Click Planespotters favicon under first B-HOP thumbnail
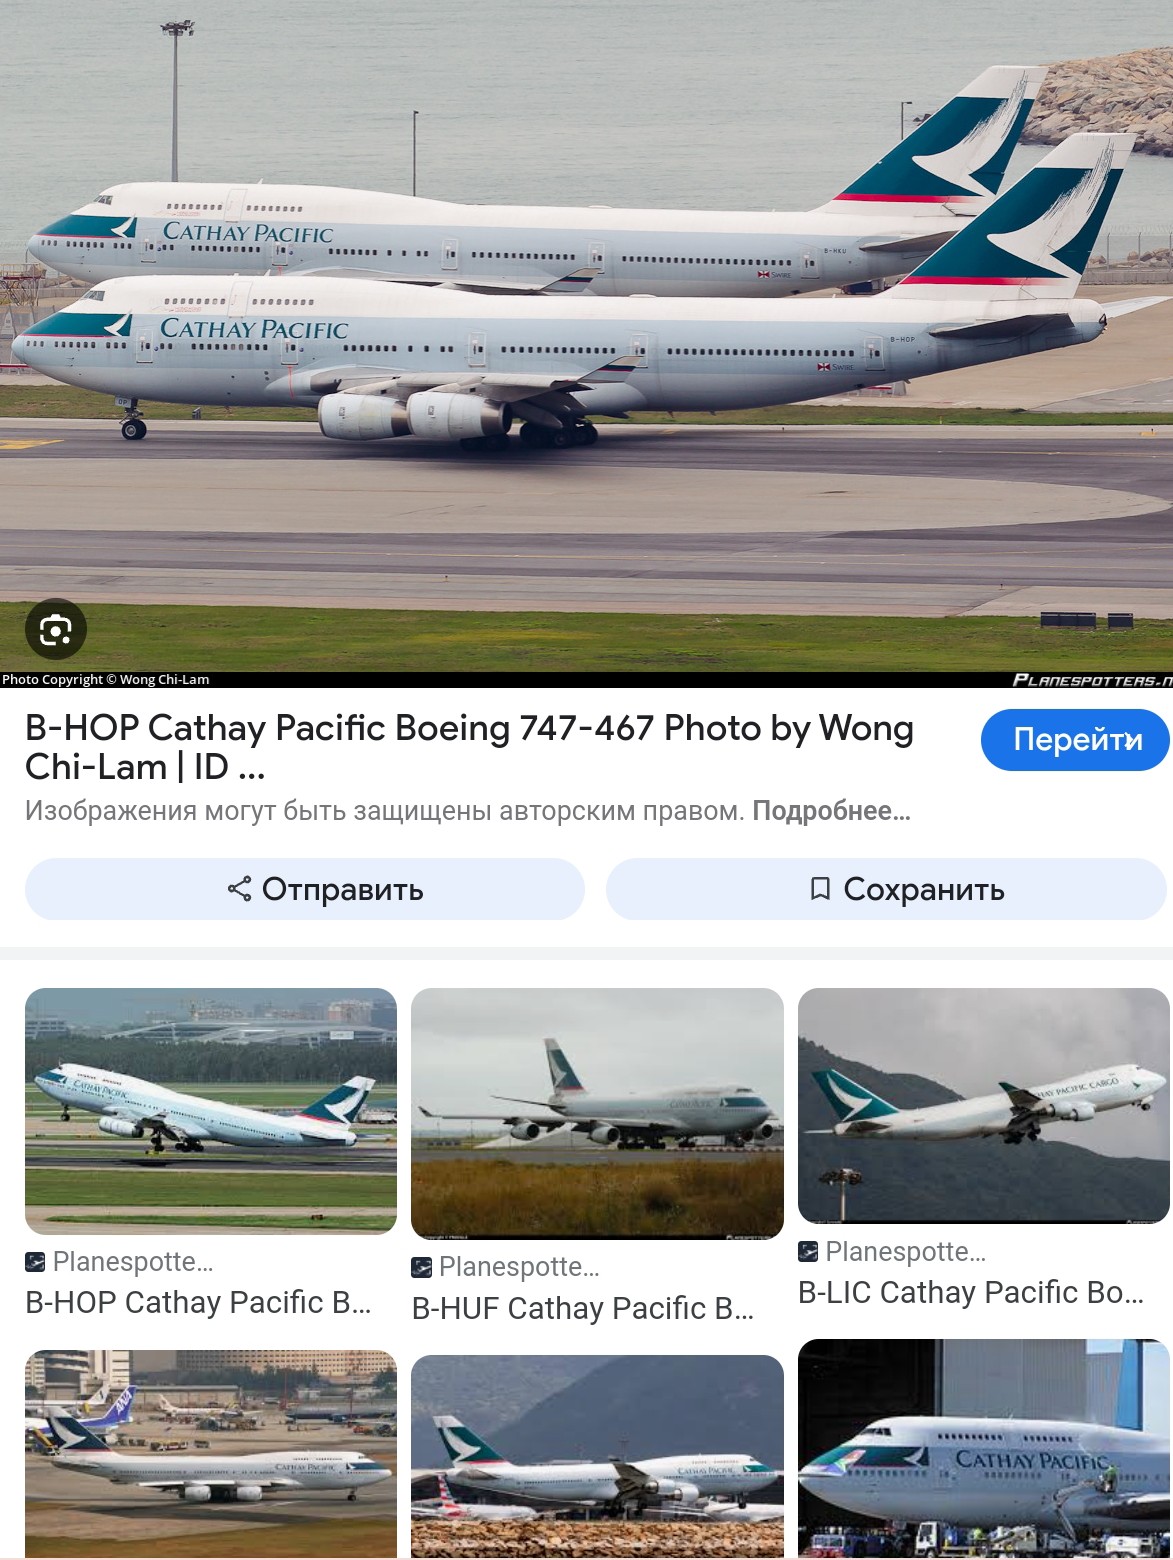Image resolution: width=1173 pixels, height=1560 pixels. coord(35,1262)
